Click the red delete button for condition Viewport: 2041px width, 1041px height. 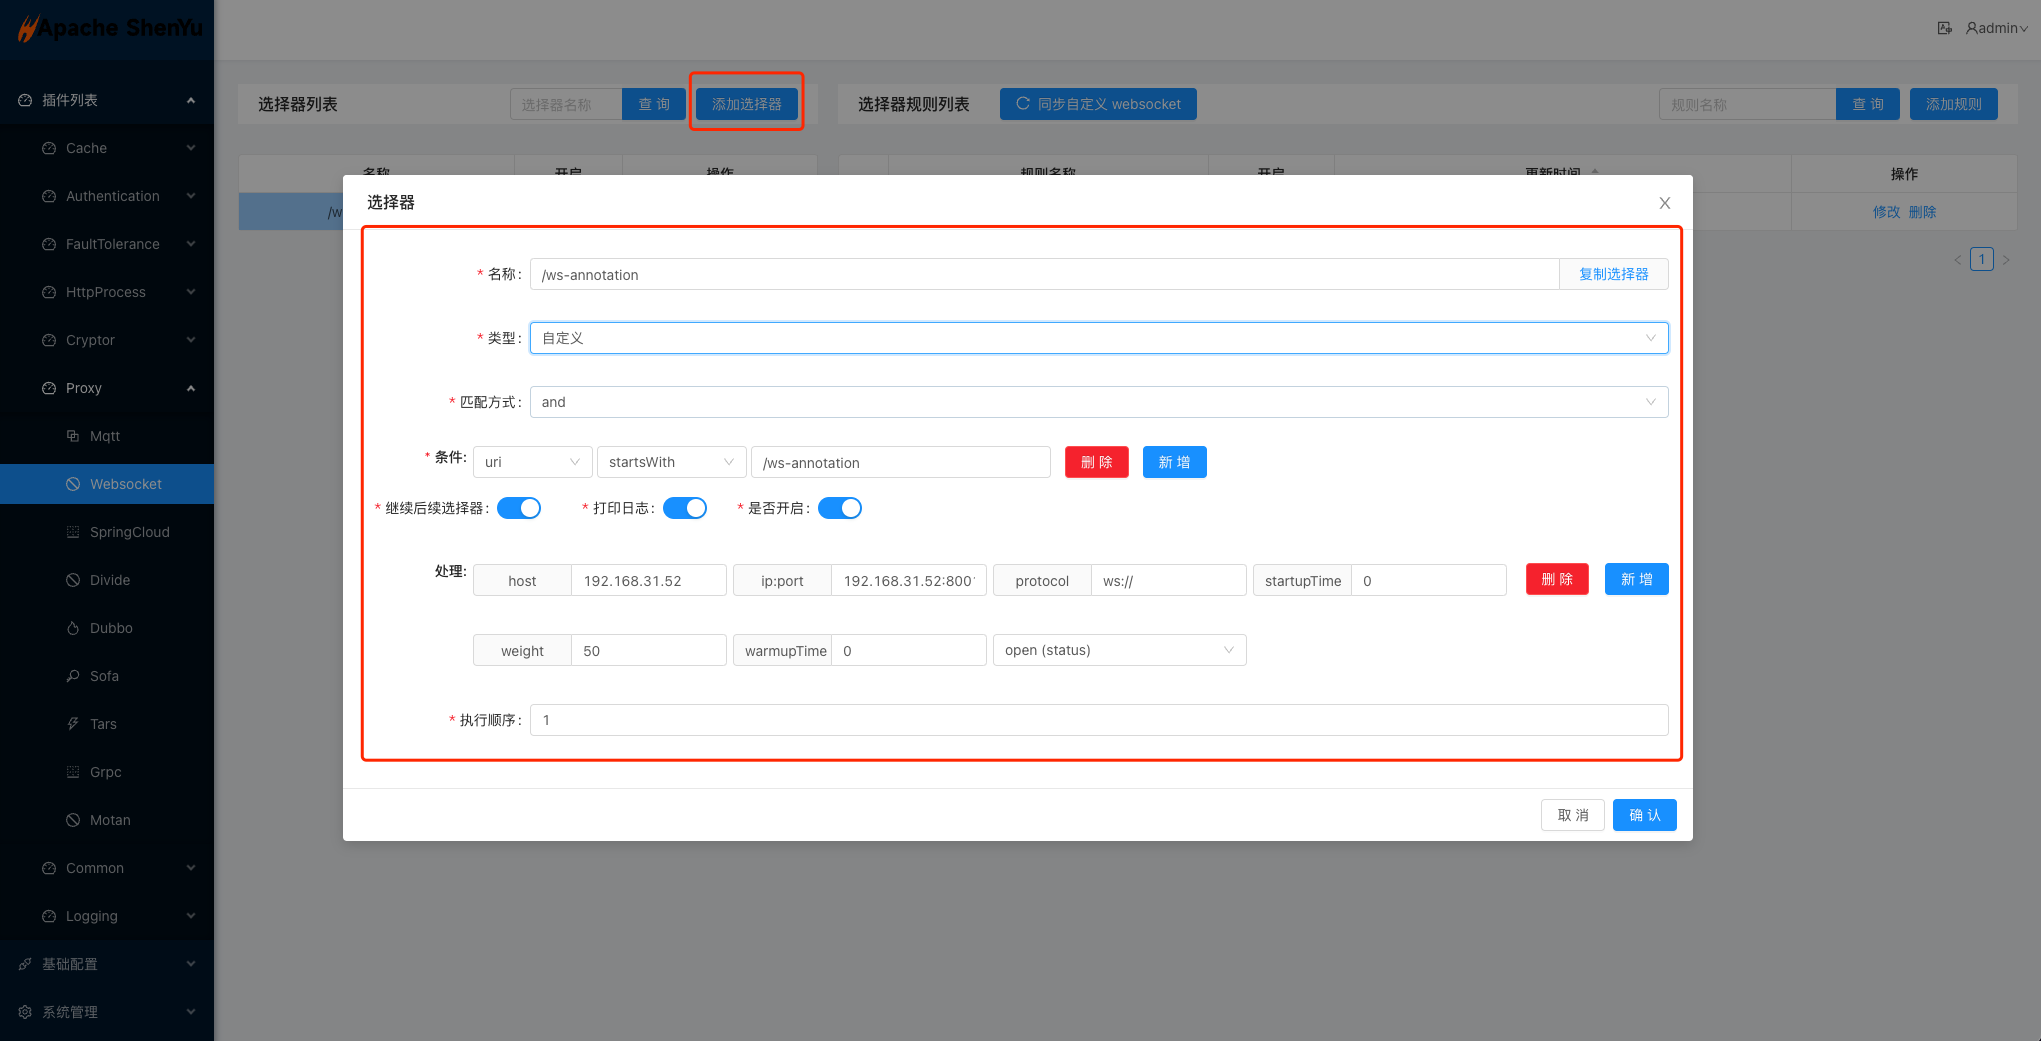coord(1096,462)
